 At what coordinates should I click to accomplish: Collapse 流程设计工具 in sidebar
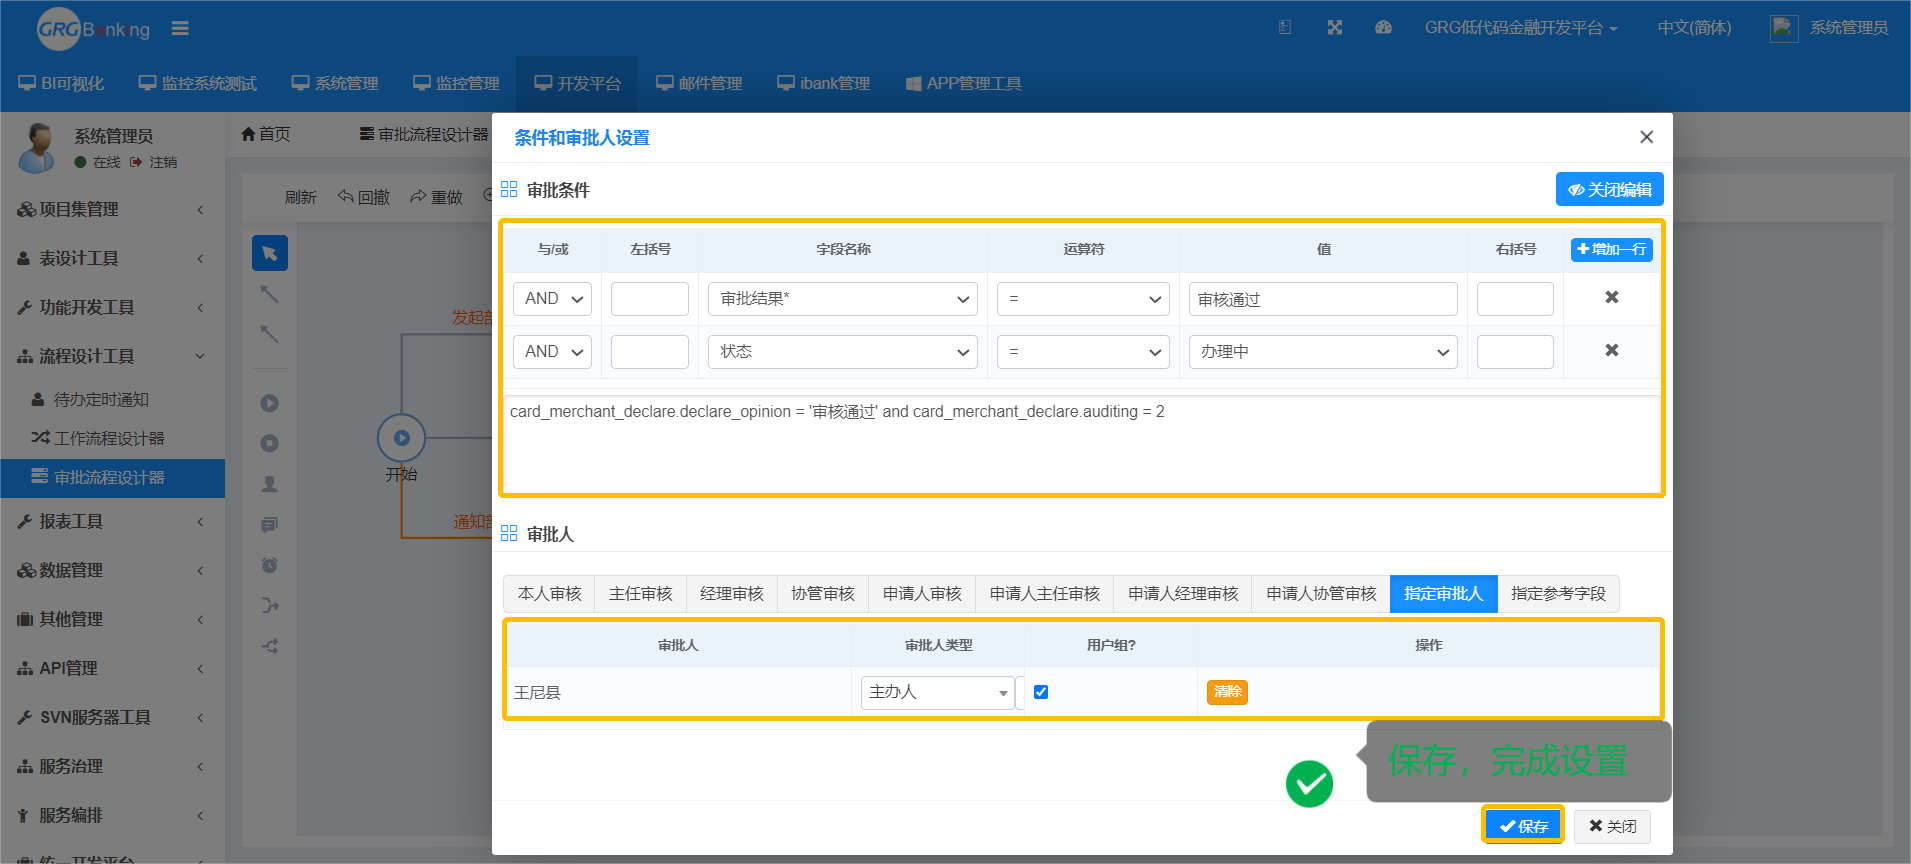[112, 356]
